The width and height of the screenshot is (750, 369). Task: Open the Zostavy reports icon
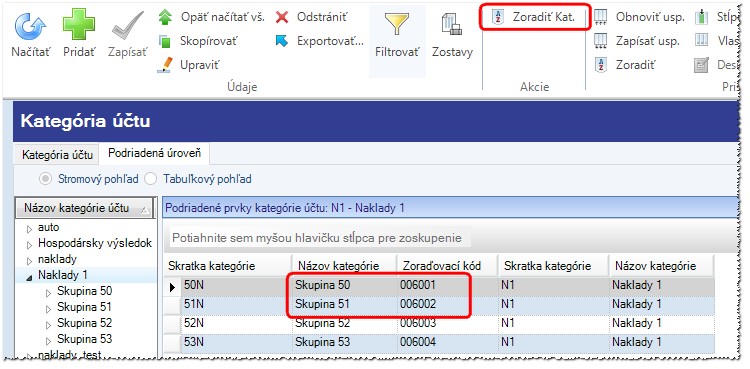click(452, 24)
